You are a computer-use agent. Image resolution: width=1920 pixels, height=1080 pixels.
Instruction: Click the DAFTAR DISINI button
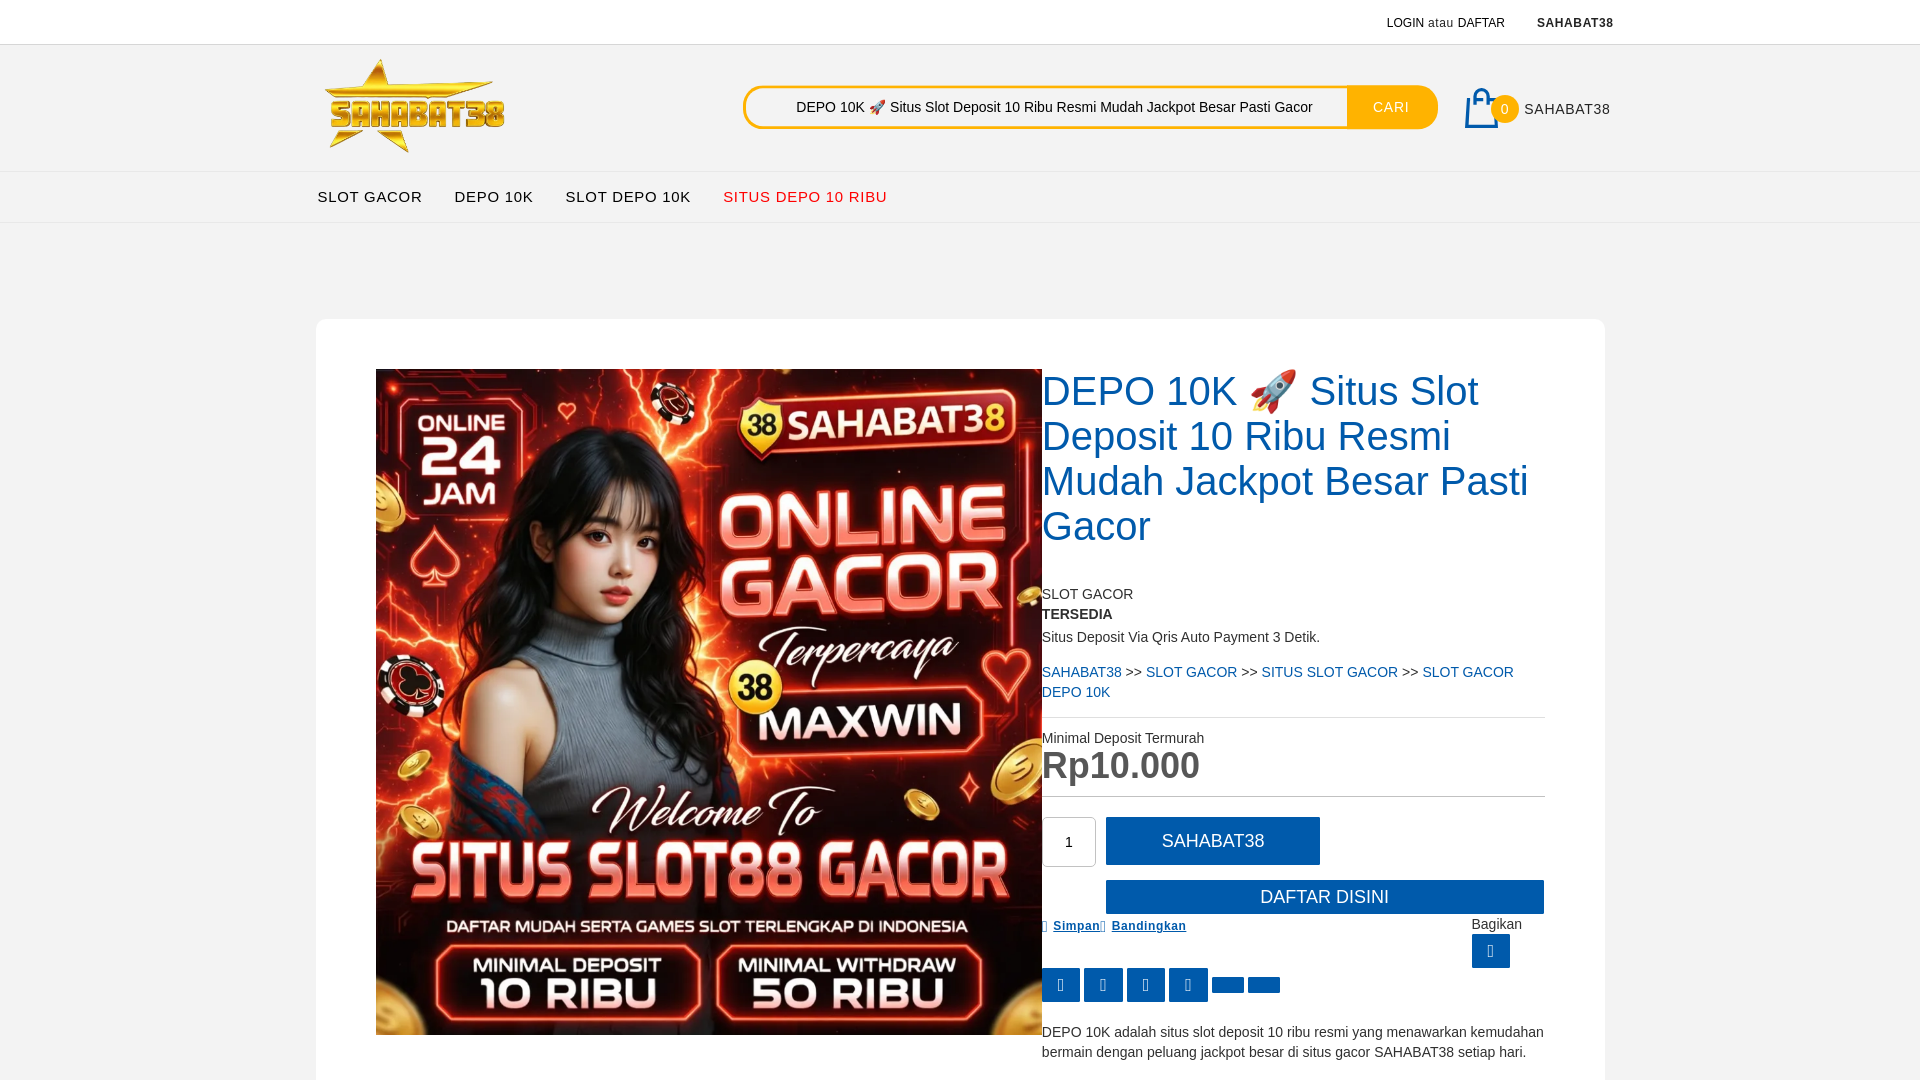[x=1325, y=897]
